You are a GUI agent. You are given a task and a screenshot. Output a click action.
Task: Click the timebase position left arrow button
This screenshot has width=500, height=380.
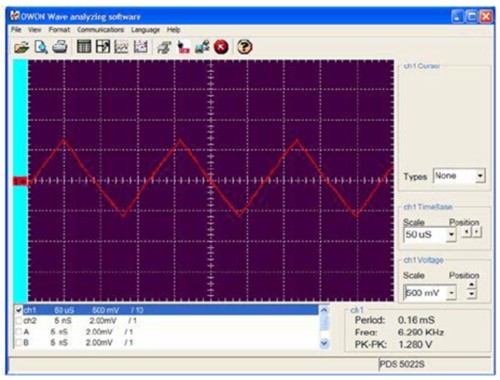[x=467, y=232]
